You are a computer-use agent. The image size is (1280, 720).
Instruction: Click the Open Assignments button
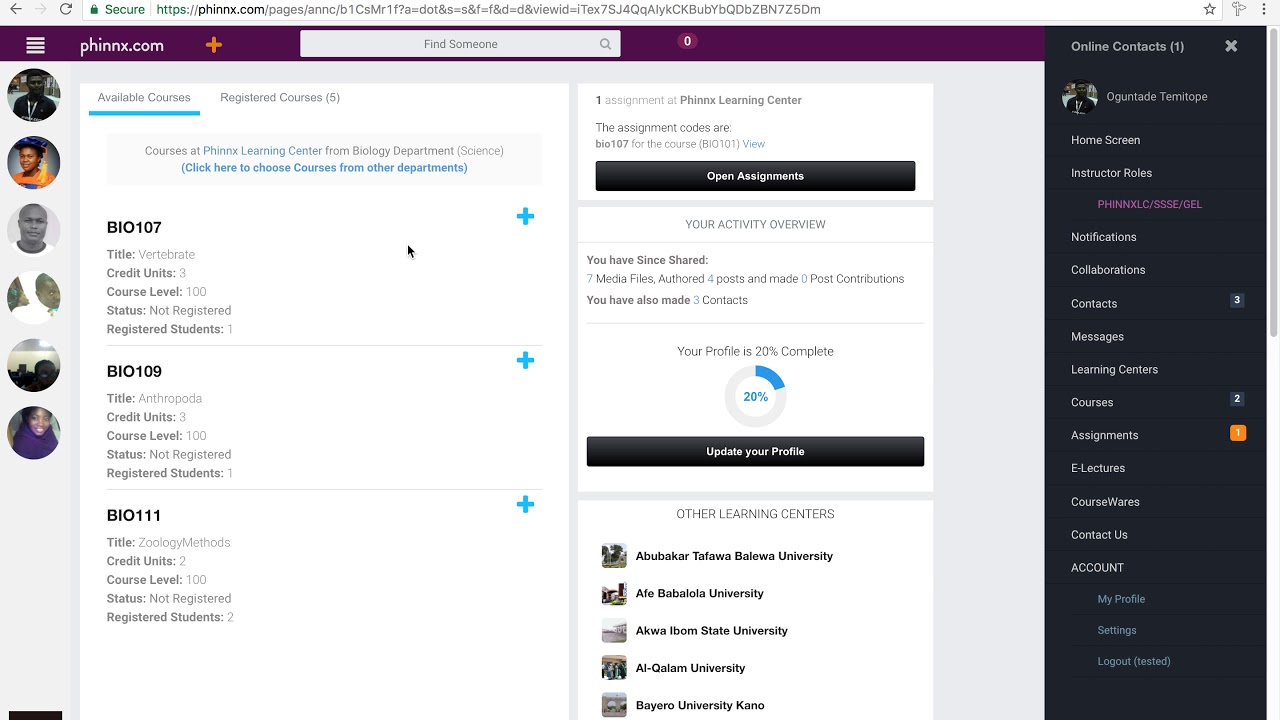(755, 176)
